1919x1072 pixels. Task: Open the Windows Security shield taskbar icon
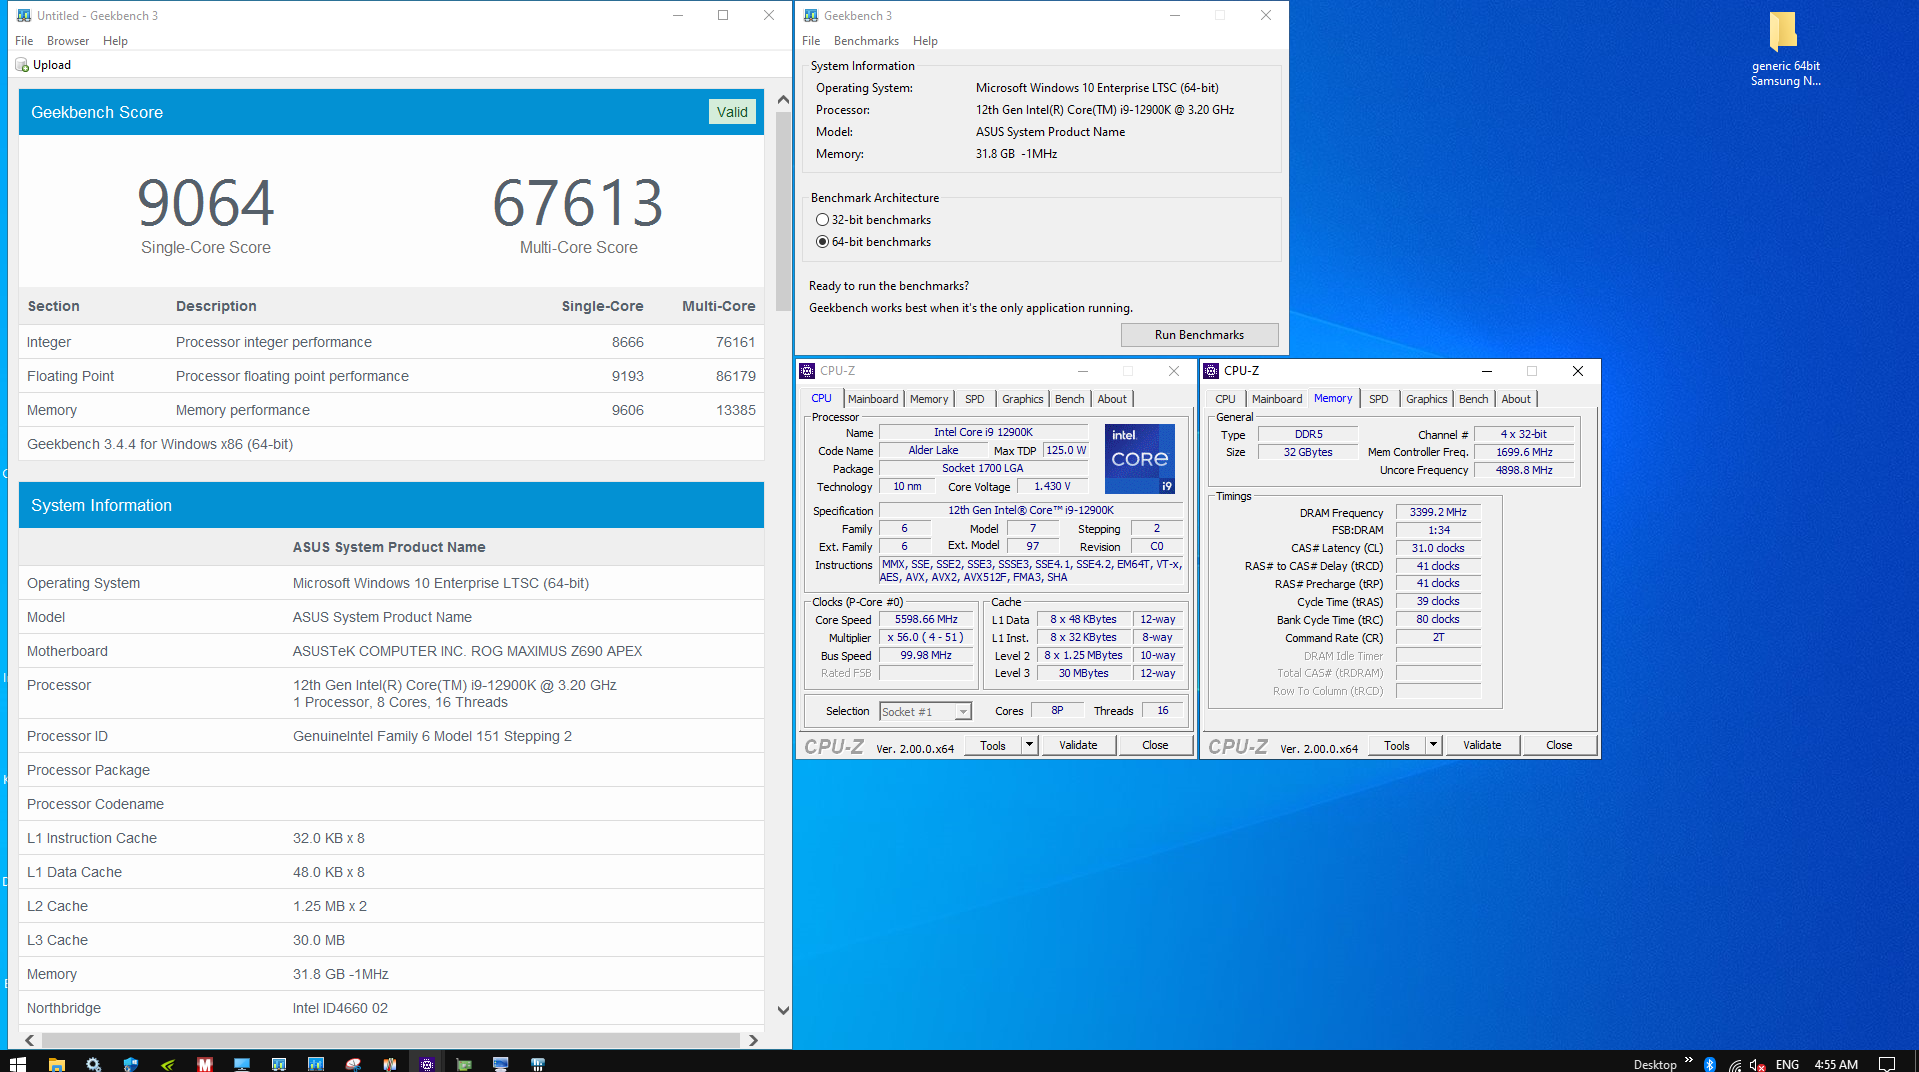click(x=130, y=1064)
